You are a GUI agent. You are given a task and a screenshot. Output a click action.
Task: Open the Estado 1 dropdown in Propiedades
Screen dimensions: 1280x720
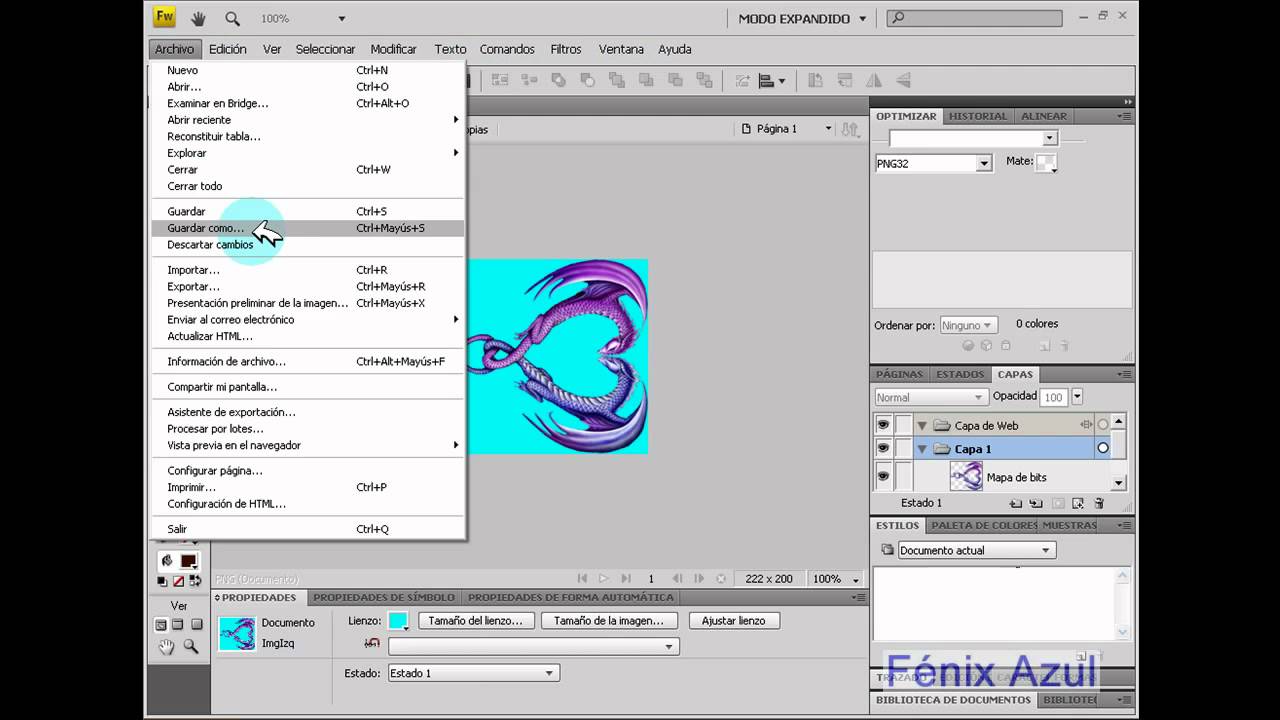(x=473, y=673)
